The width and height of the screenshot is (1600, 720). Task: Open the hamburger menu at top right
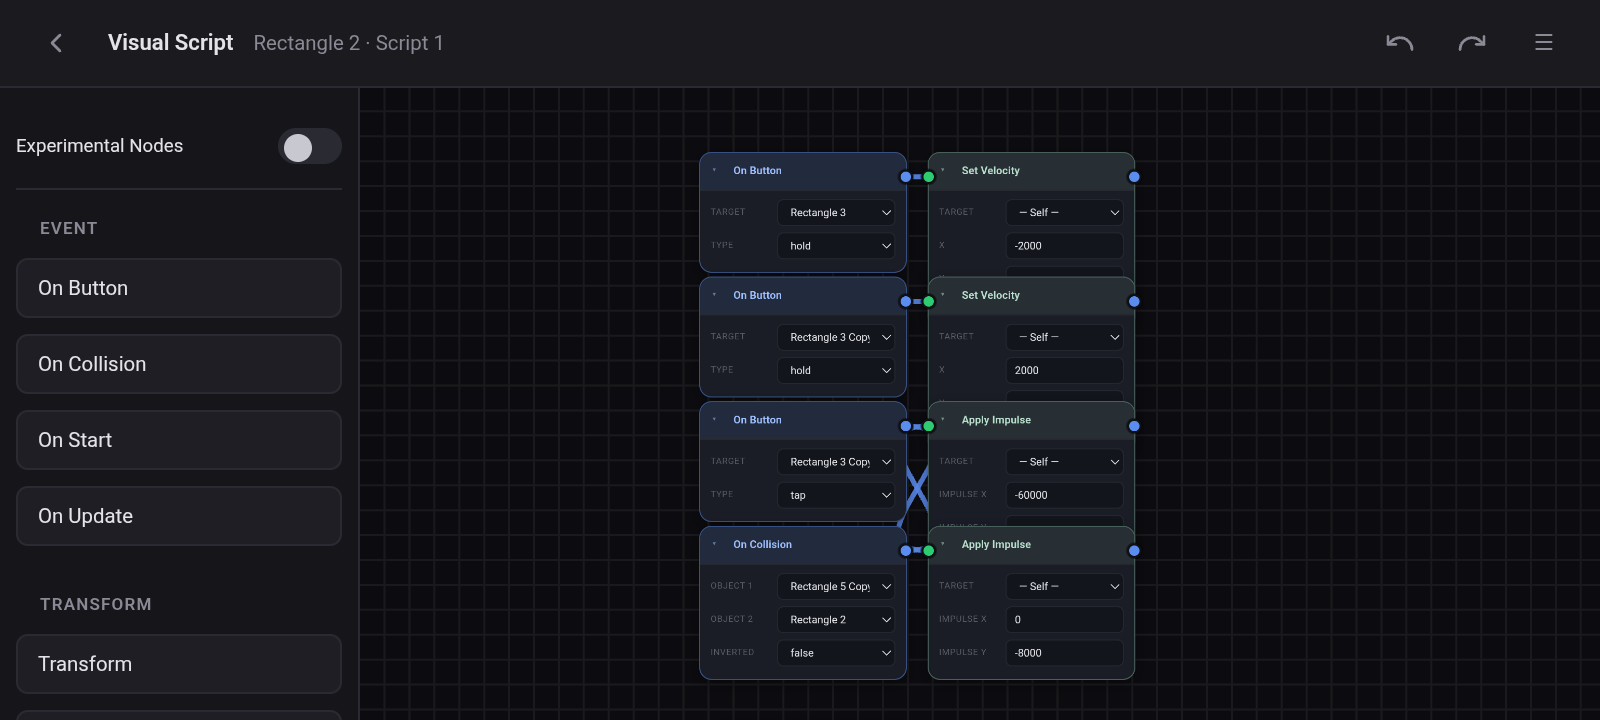click(1544, 43)
